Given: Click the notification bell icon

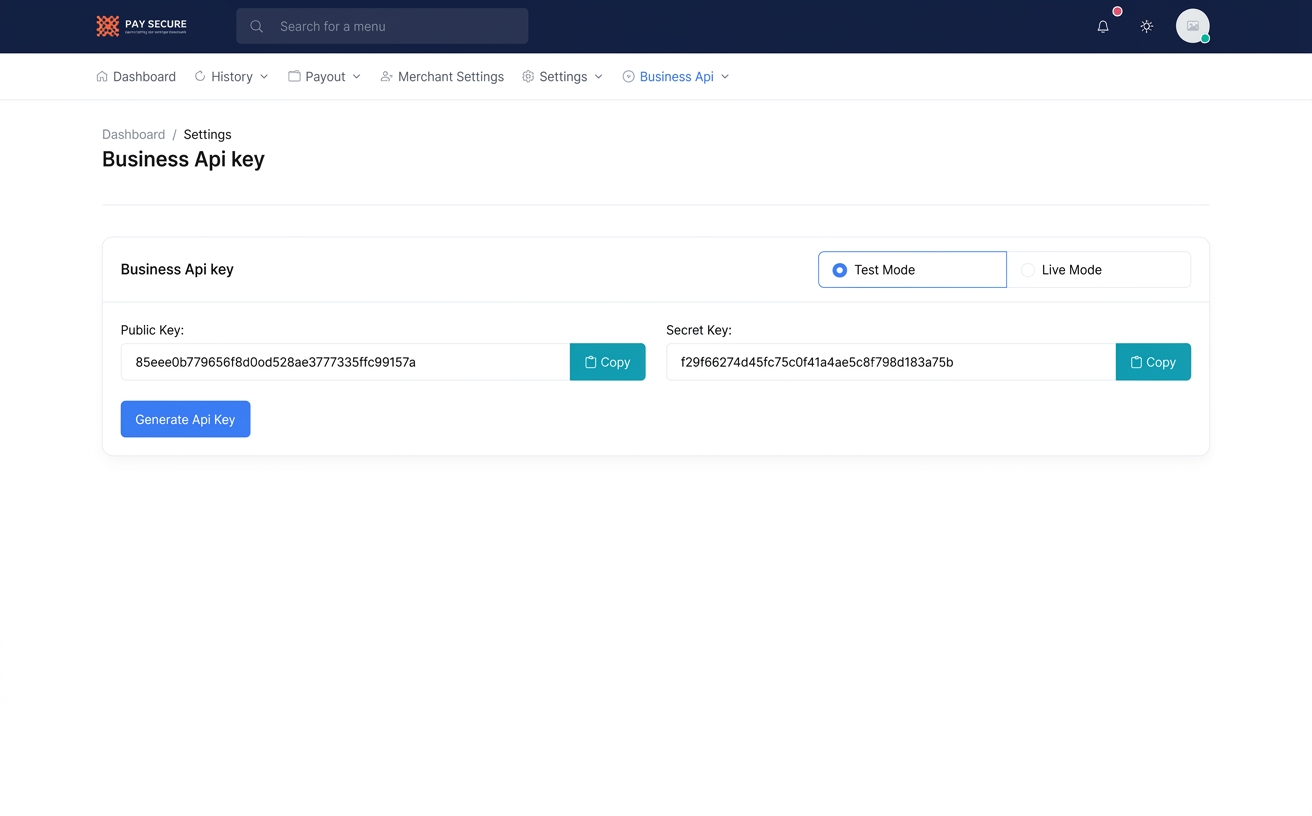Looking at the screenshot, I should tap(1103, 27).
